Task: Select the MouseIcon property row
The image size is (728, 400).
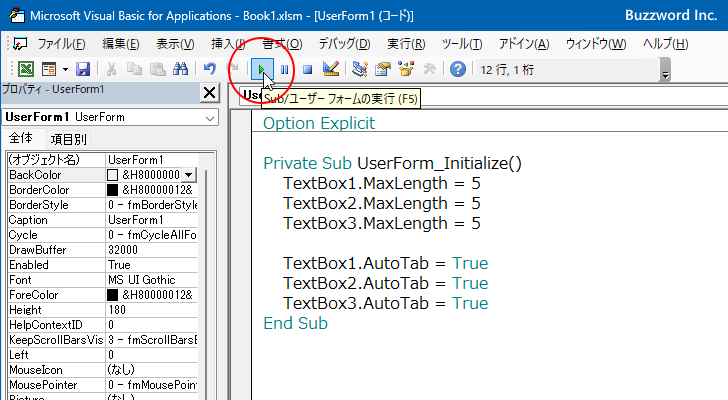Action: pos(103,370)
